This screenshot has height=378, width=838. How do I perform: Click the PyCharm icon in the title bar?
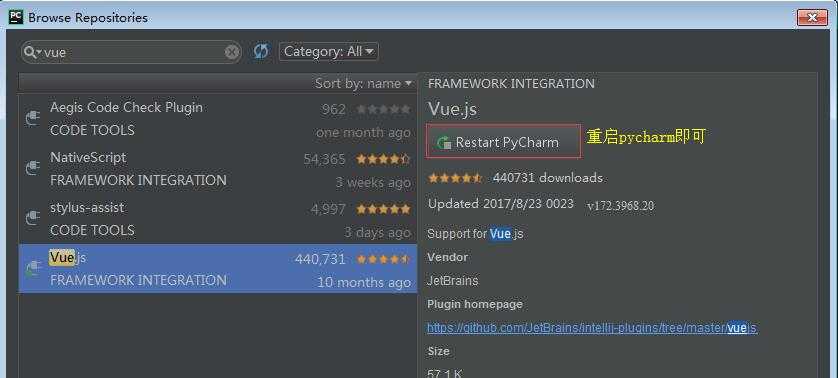click(16, 18)
